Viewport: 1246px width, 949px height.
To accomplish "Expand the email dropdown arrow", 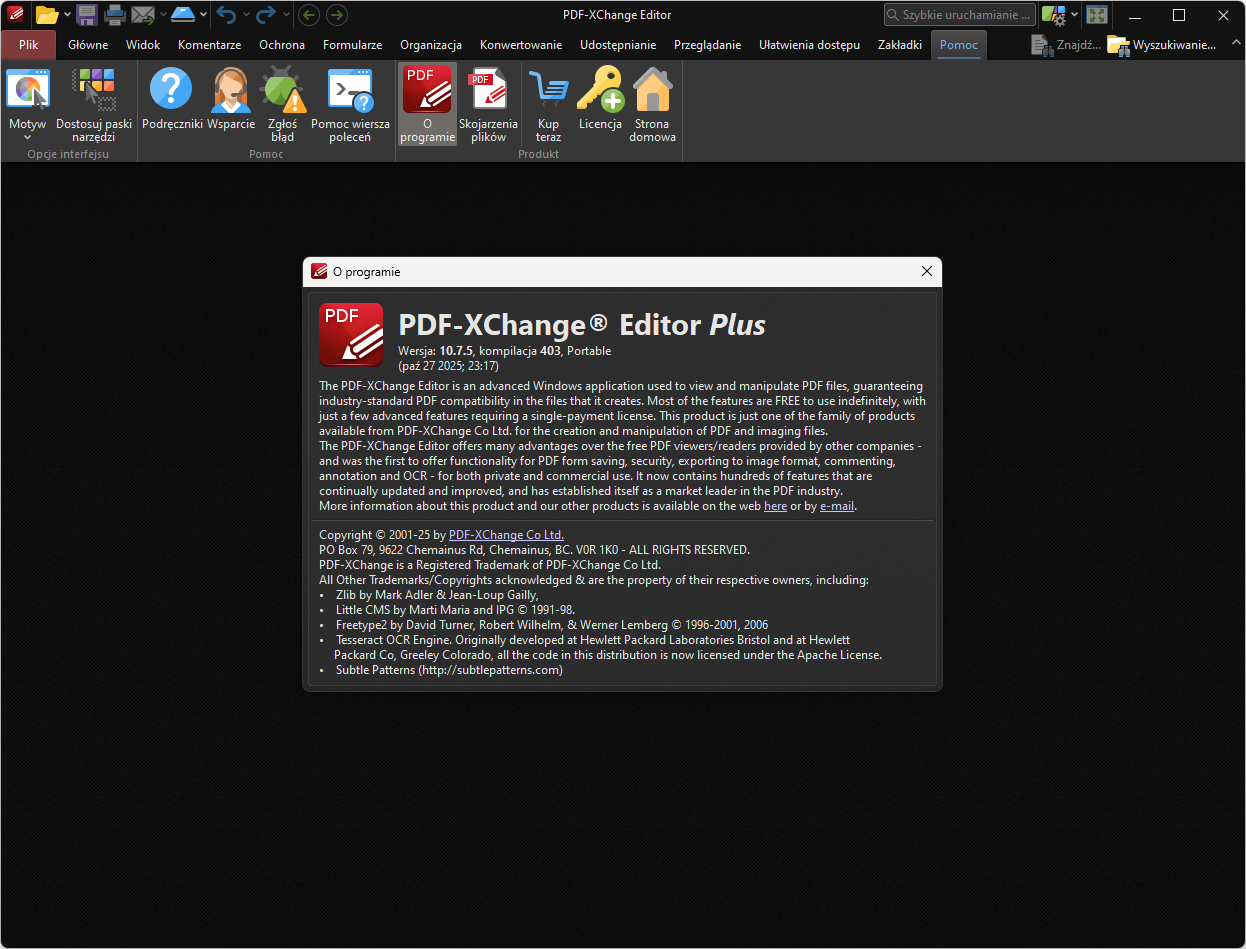I will 162,15.
